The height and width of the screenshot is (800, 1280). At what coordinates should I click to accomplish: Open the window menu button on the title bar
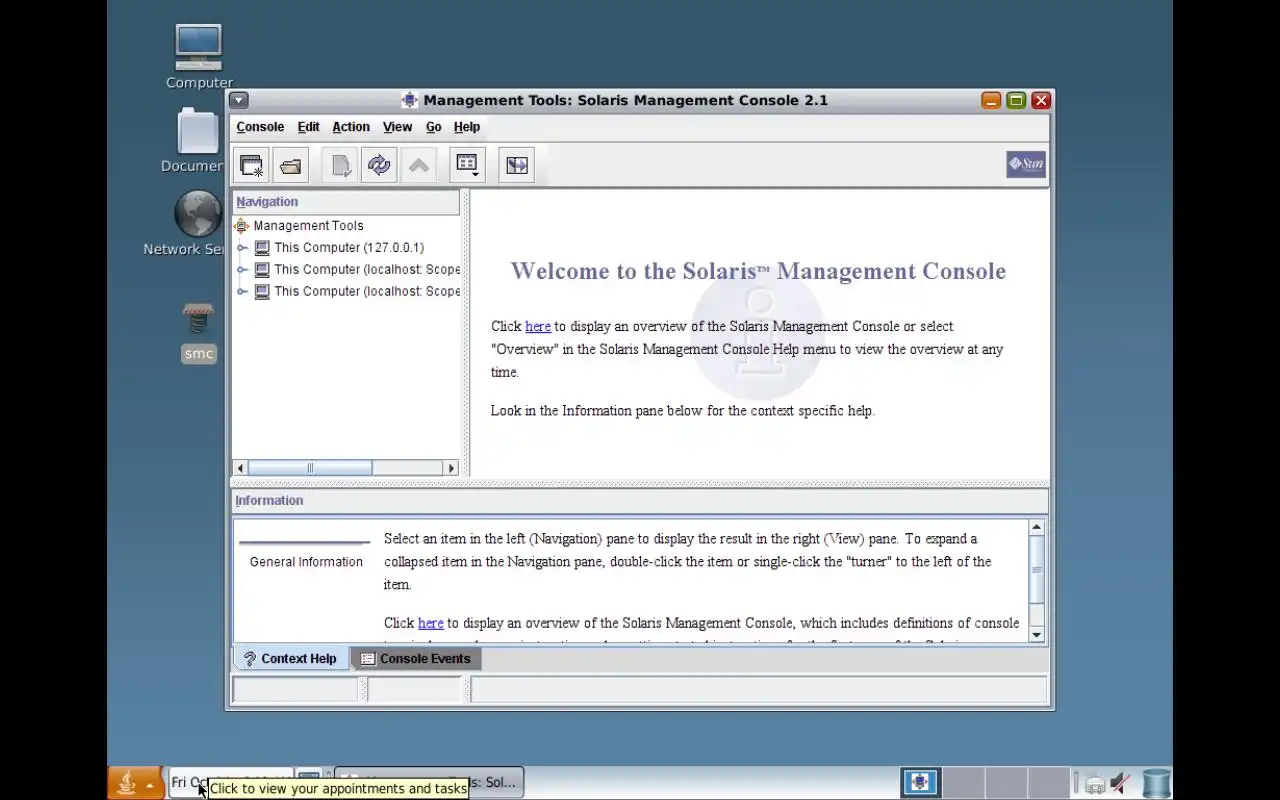click(x=239, y=100)
